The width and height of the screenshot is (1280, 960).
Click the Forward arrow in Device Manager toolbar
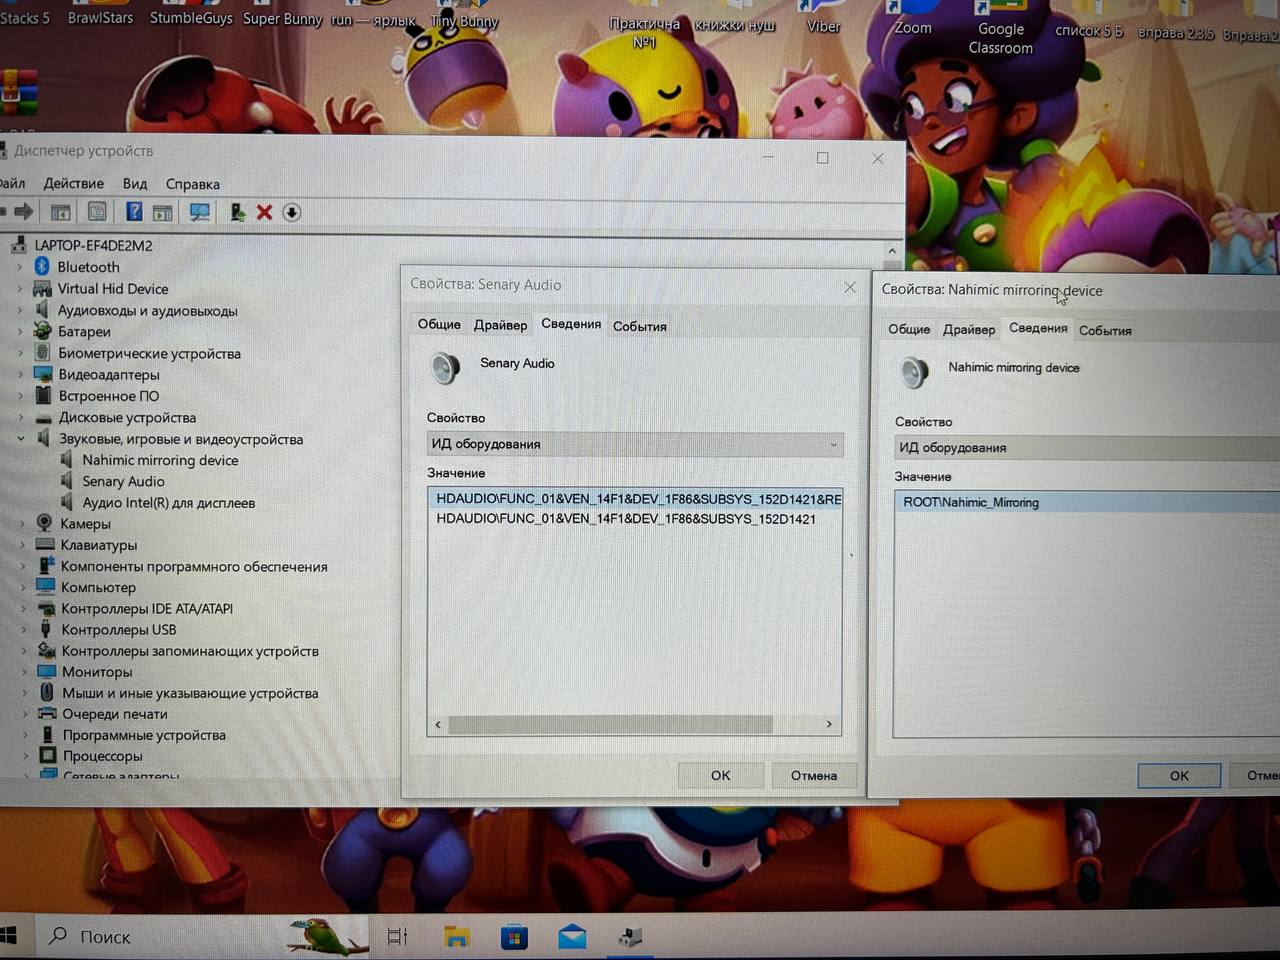tap(24, 212)
